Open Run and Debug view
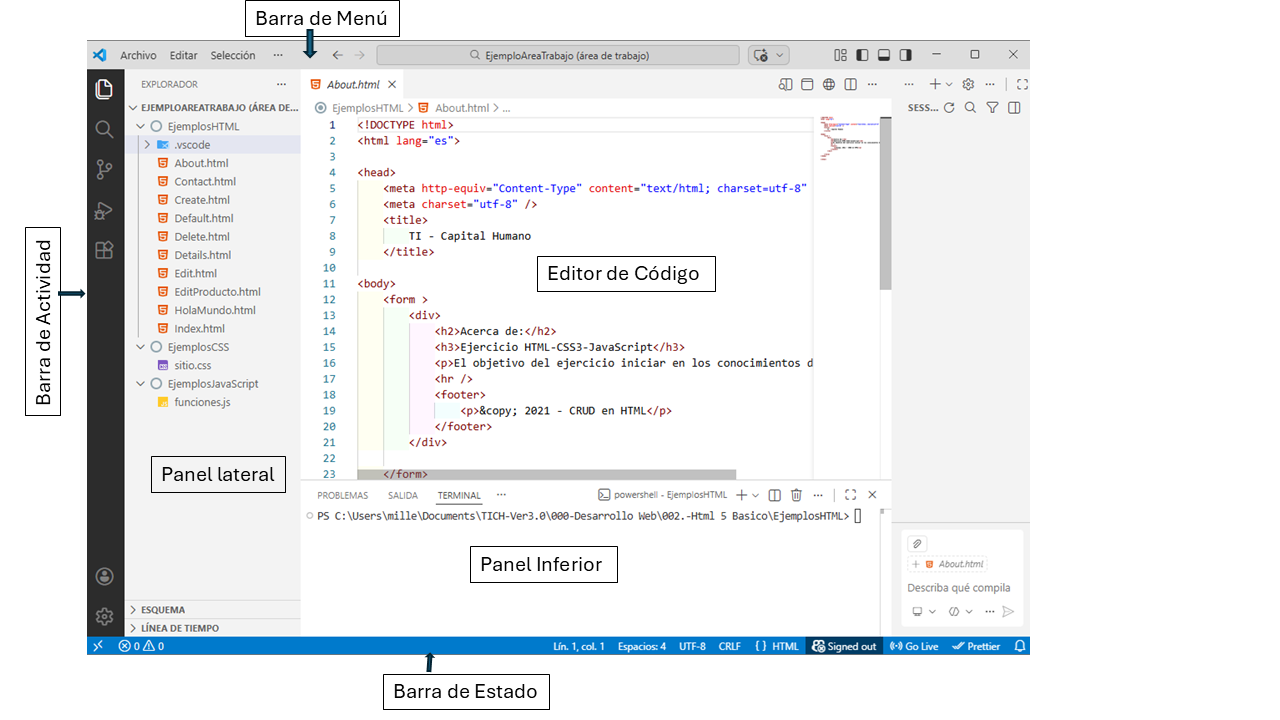The height and width of the screenshot is (720, 1280). [x=104, y=210]
